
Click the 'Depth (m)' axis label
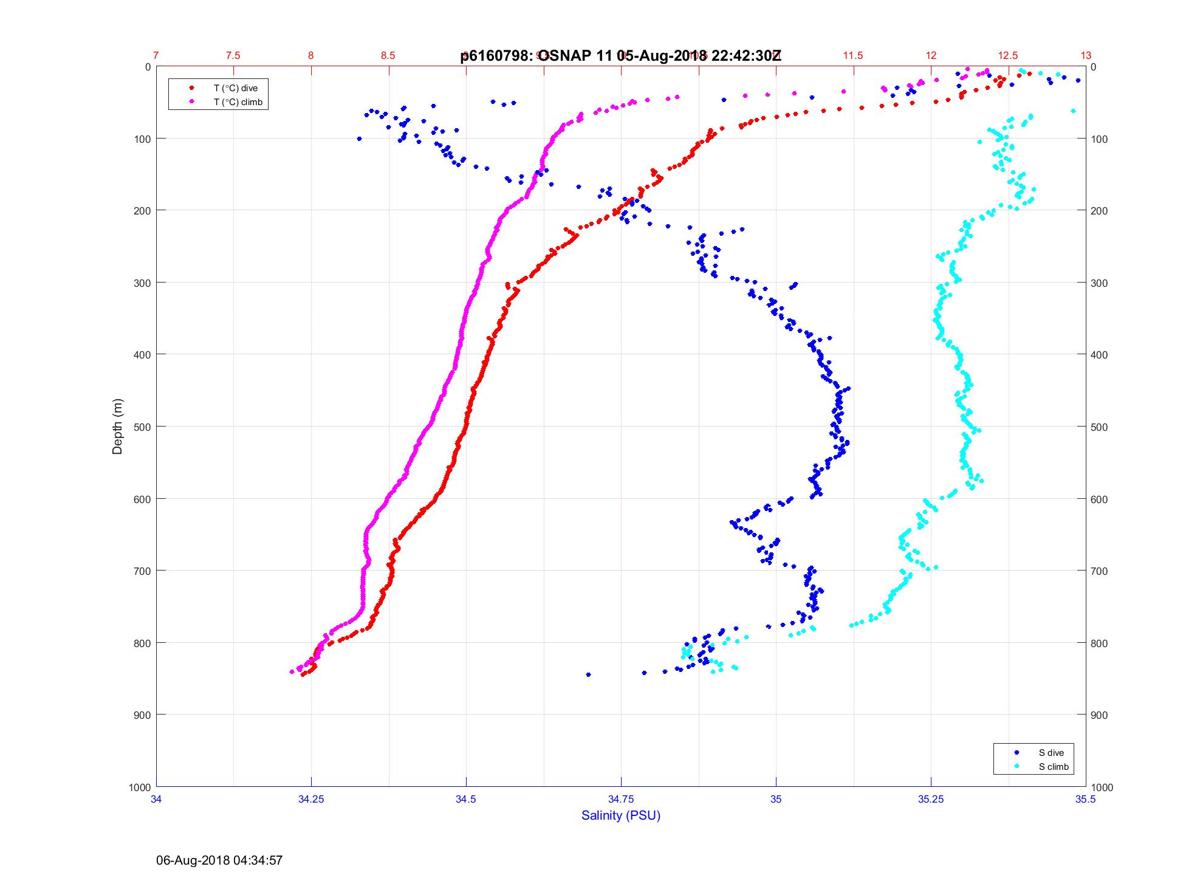tap(118, 427)
